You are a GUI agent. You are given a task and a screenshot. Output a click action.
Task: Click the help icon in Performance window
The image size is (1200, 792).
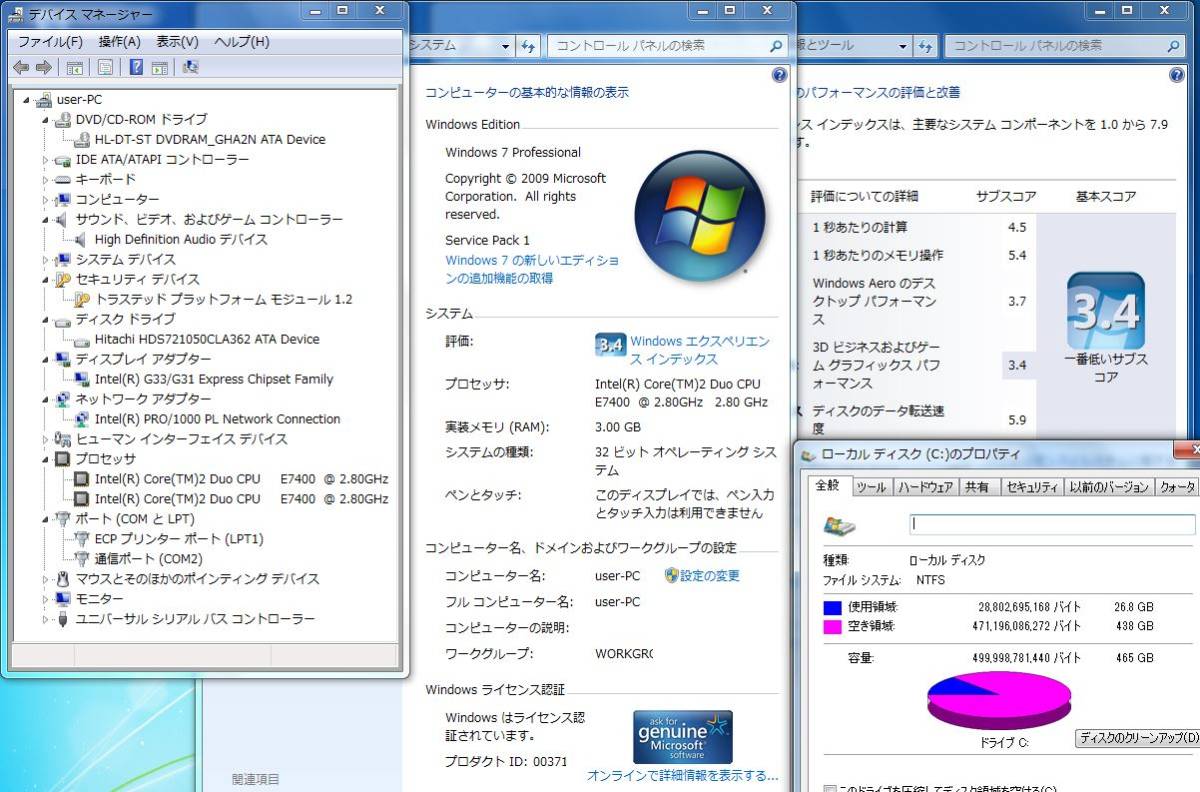[1177, 76]
